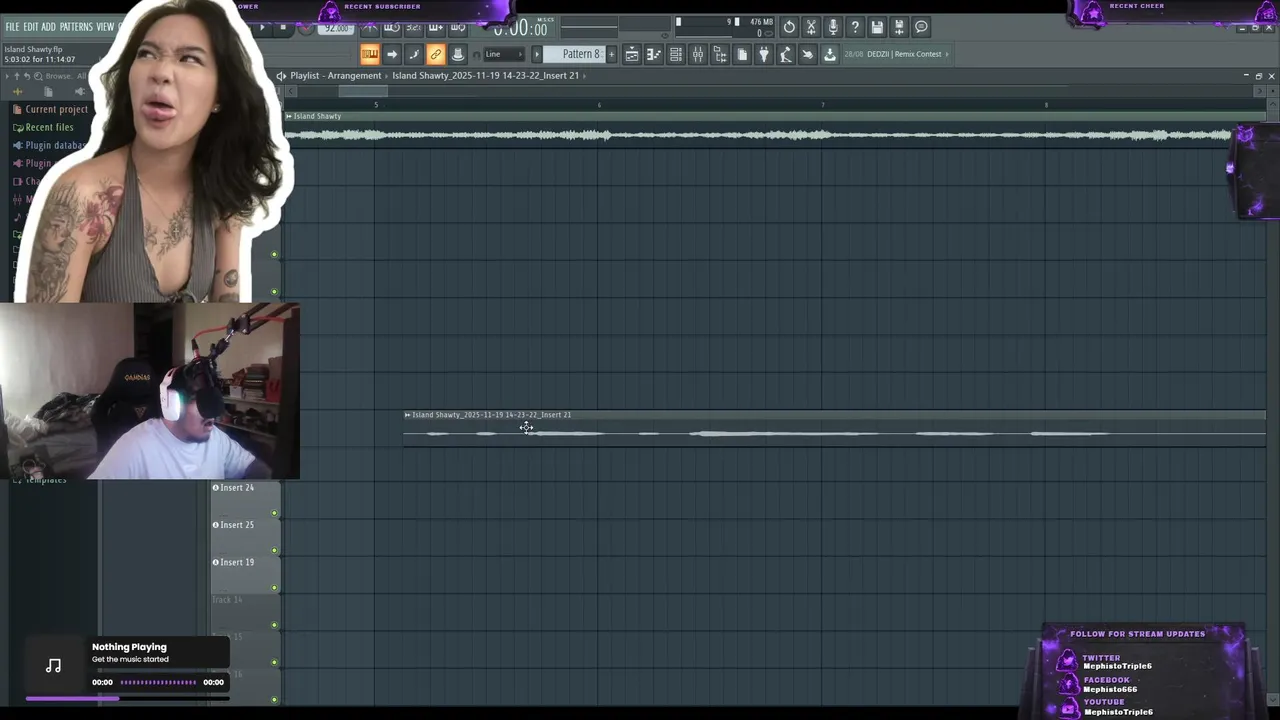Open the EDIT menu

point(31,27)
